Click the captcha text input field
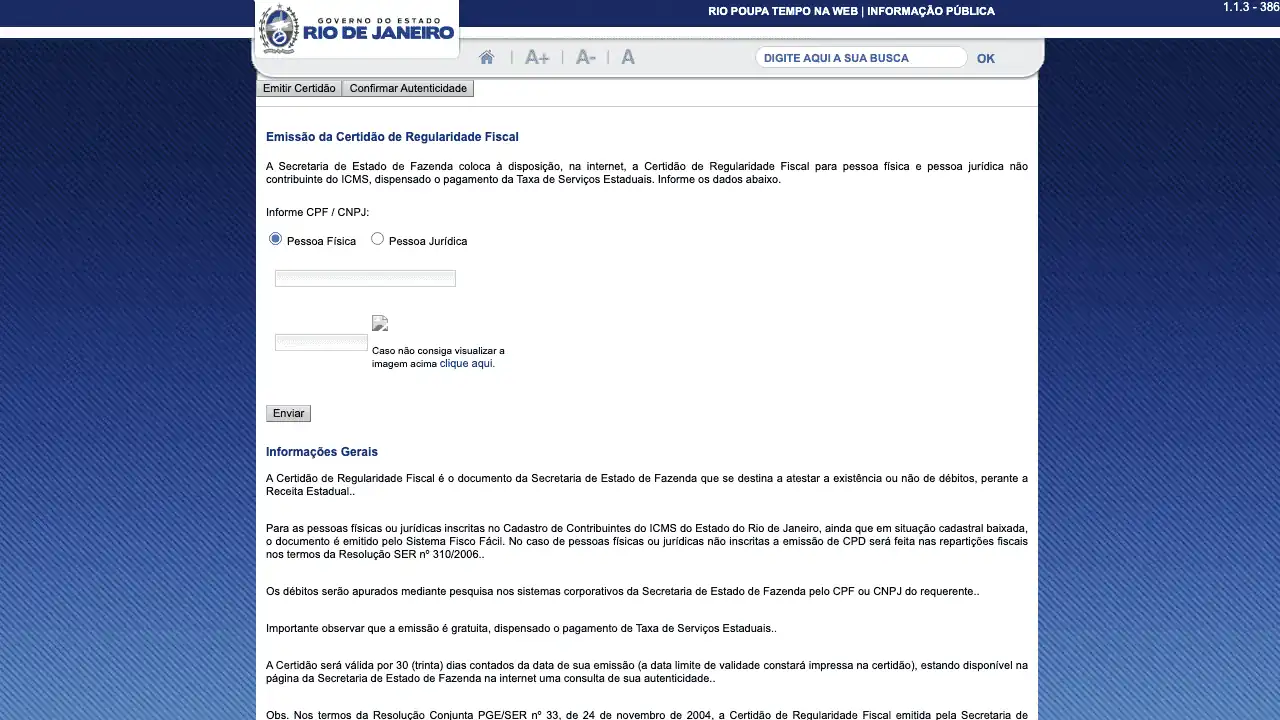Image resolution: width=1280 pixels, height=720 pixels. pyautogui.click(x=321, y=342)
